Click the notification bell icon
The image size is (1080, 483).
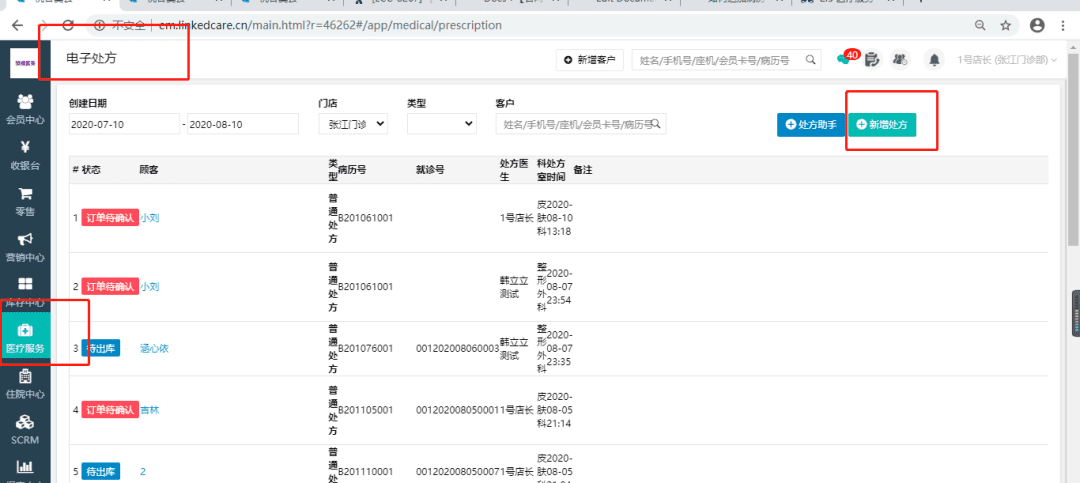point(934,60)
